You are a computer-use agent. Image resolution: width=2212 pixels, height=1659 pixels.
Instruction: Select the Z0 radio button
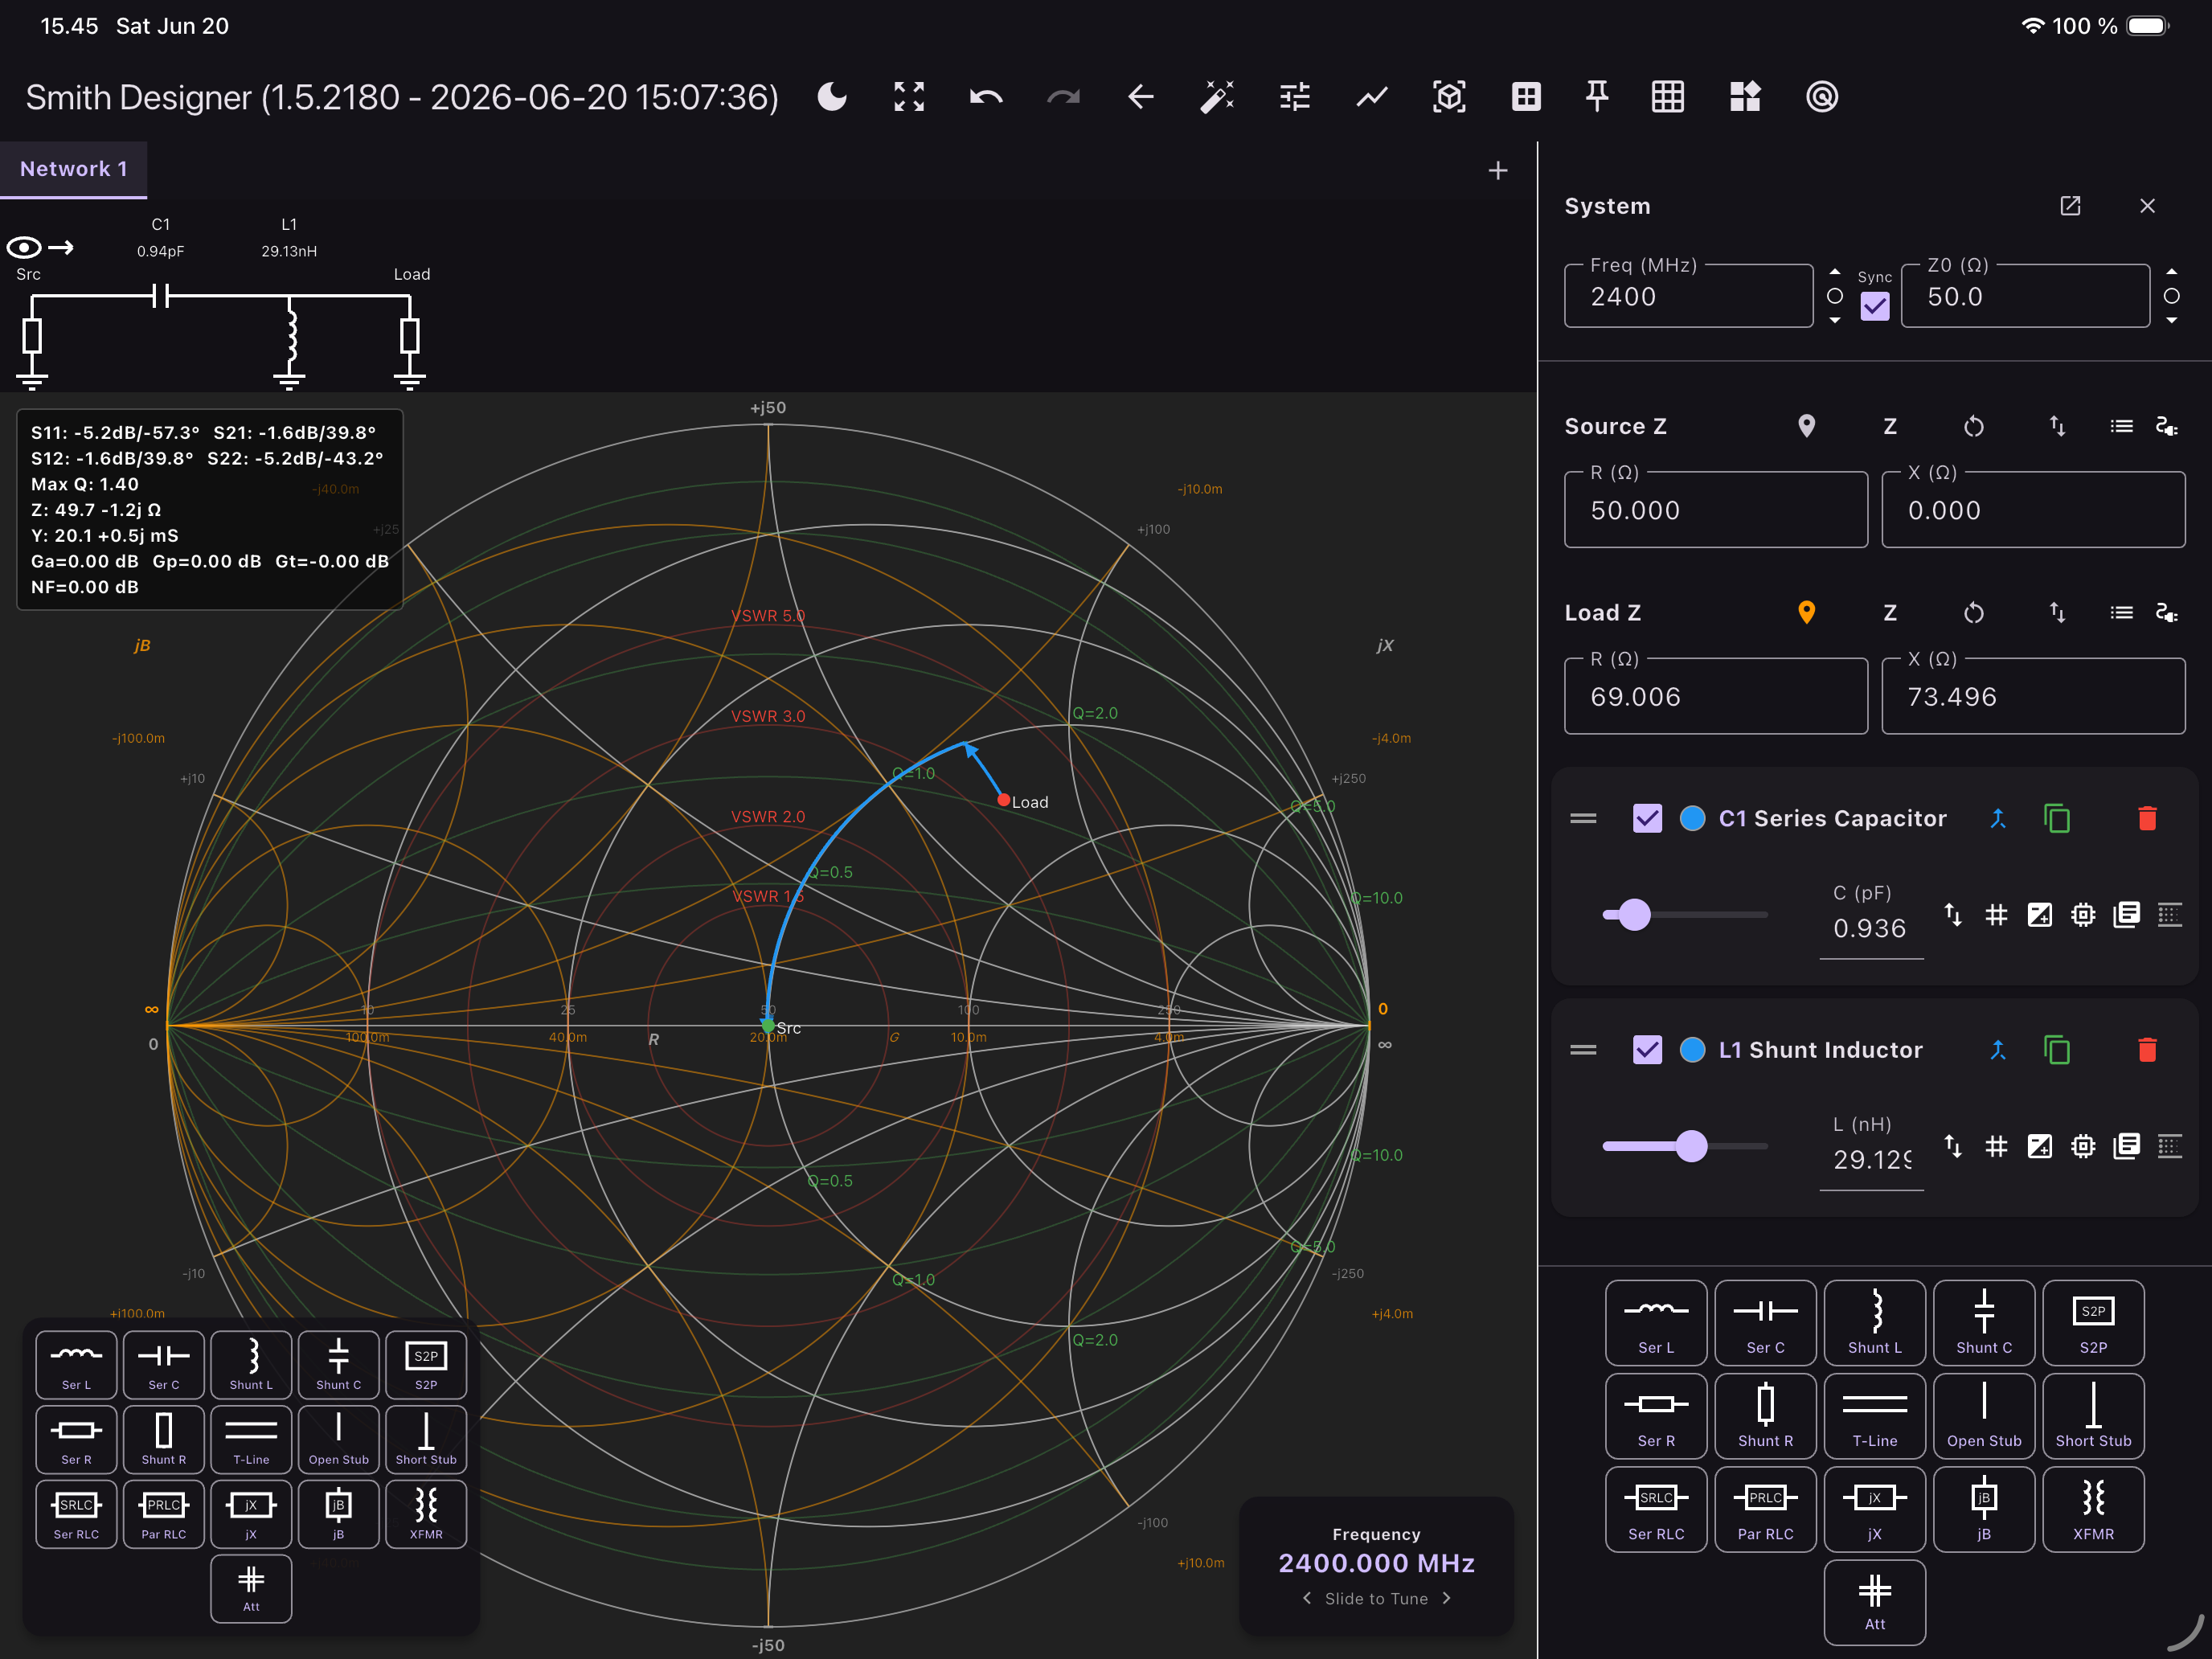[2172, 296]
